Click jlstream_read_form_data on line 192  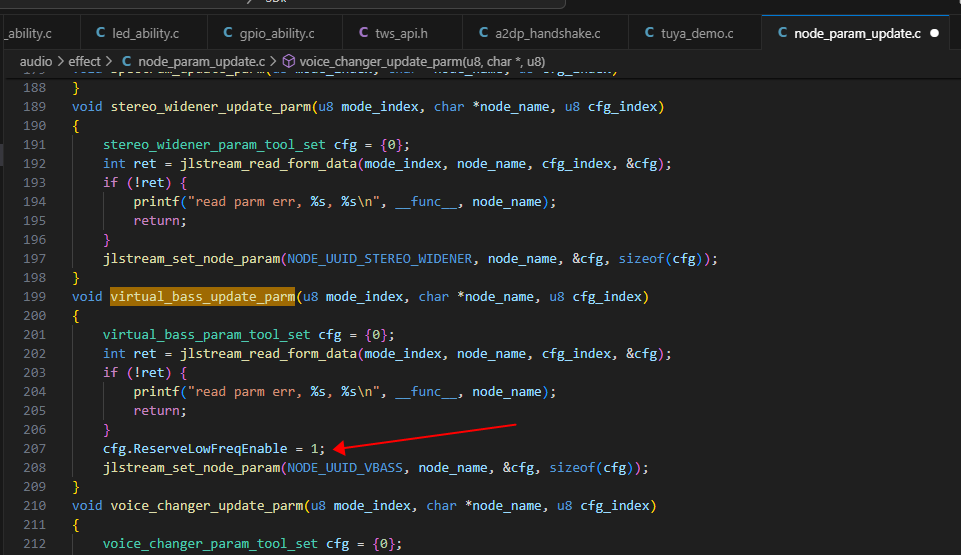(x=268, y=164)
